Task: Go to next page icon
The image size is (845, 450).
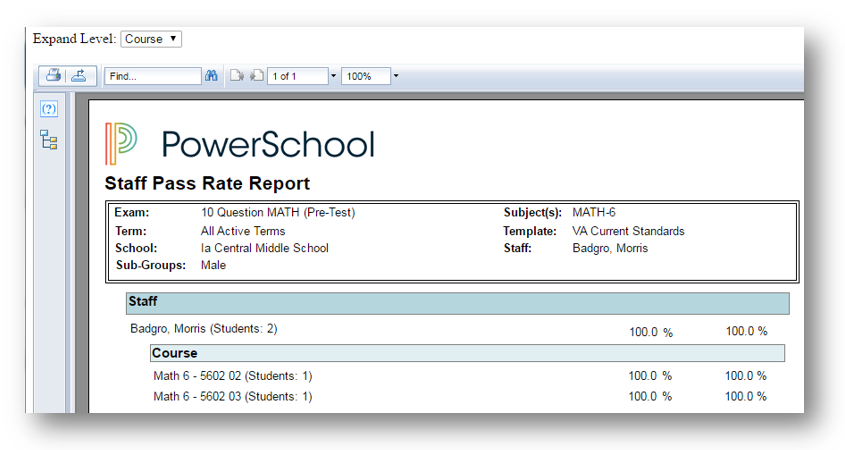Action: 237,75
